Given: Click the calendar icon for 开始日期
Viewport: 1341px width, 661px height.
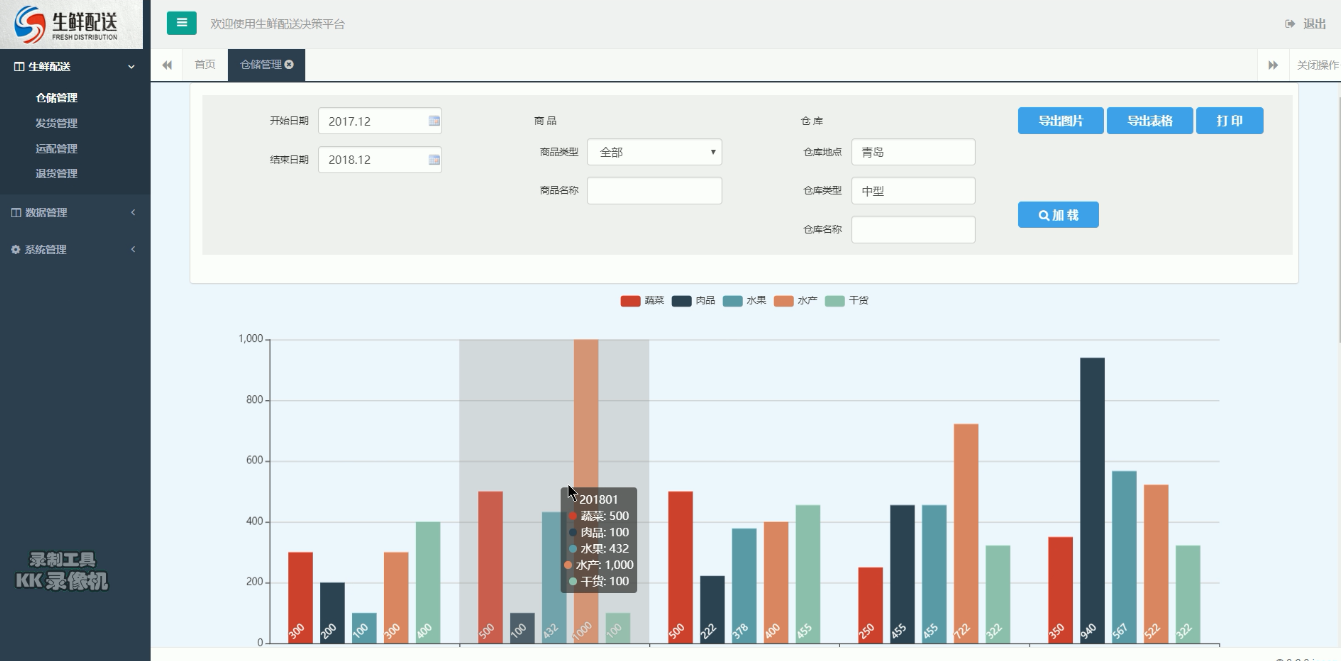Looking at the screenshot, I should point(434,121).
